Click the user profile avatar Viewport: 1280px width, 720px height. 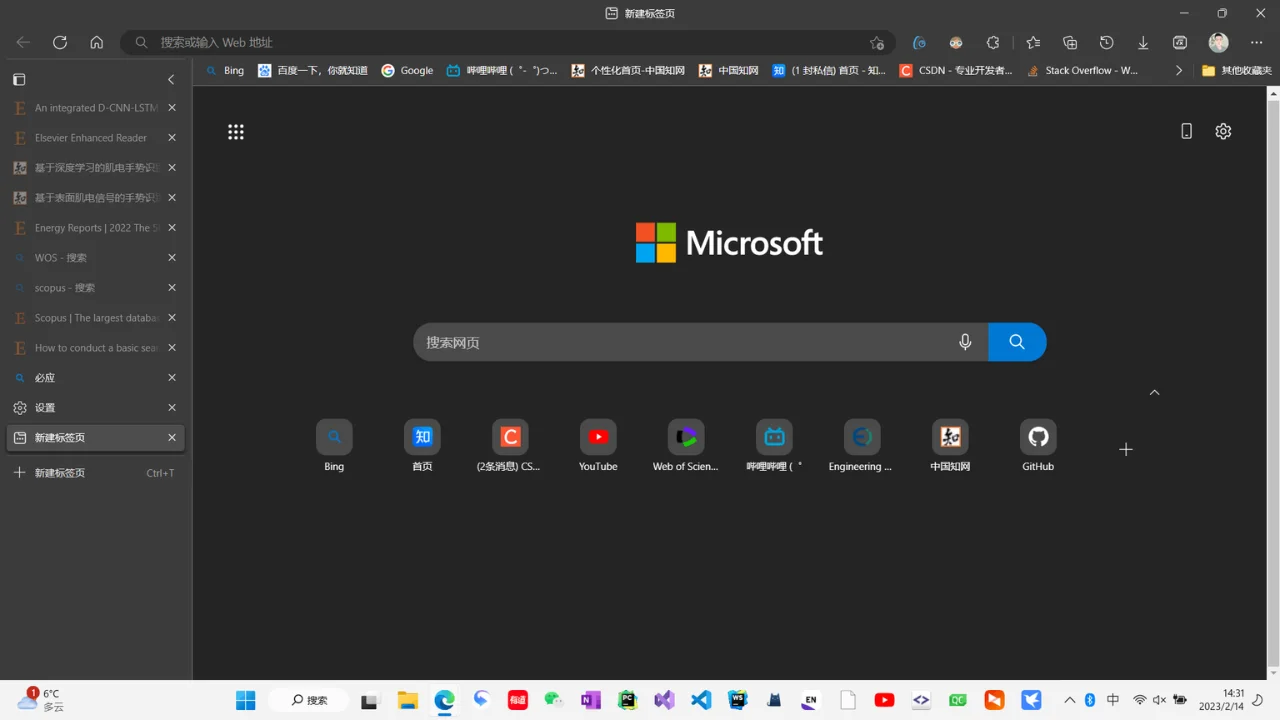(x=1218, y=43)
